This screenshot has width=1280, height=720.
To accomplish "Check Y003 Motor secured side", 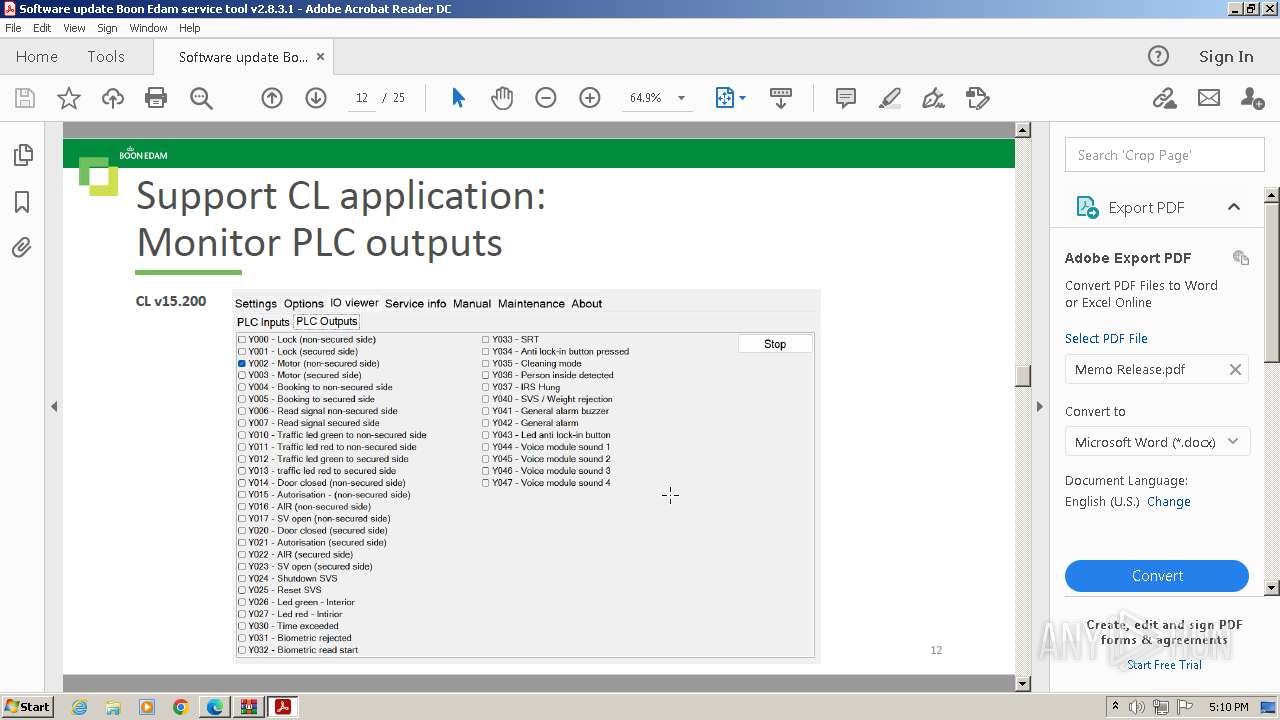I will (x=242, y=376).
